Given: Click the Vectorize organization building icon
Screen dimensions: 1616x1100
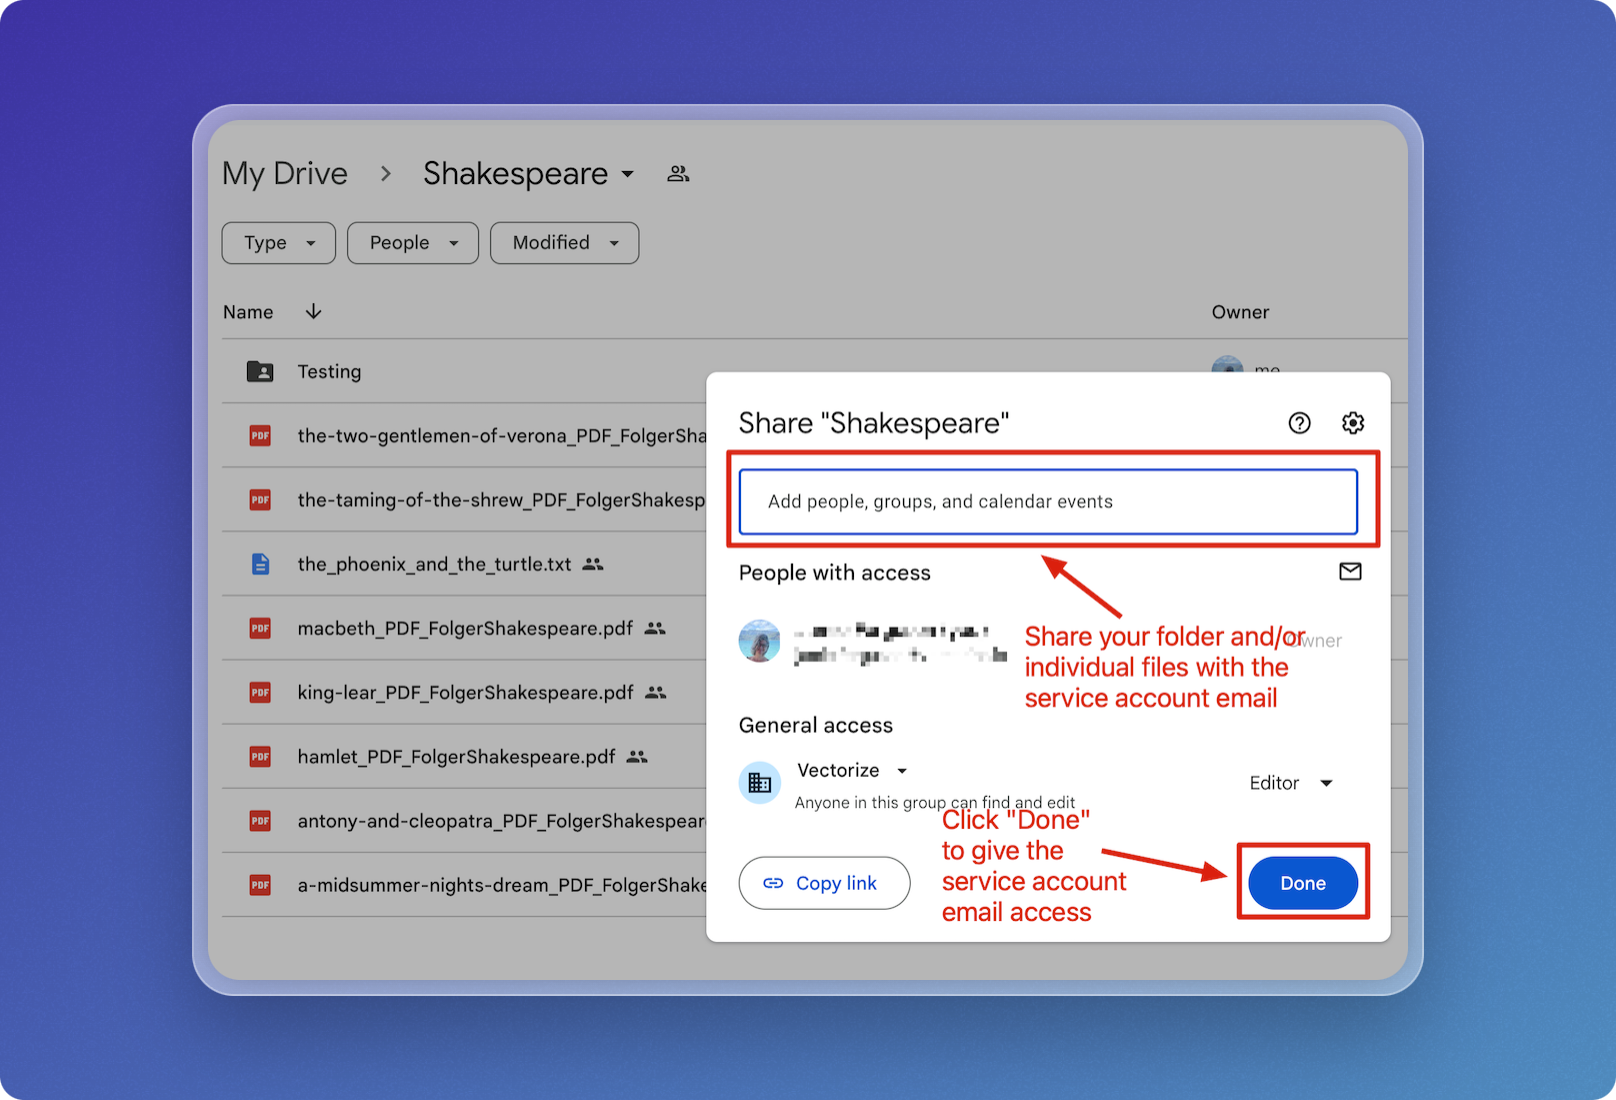Looking at the screenshot, I should pos(760,782).
